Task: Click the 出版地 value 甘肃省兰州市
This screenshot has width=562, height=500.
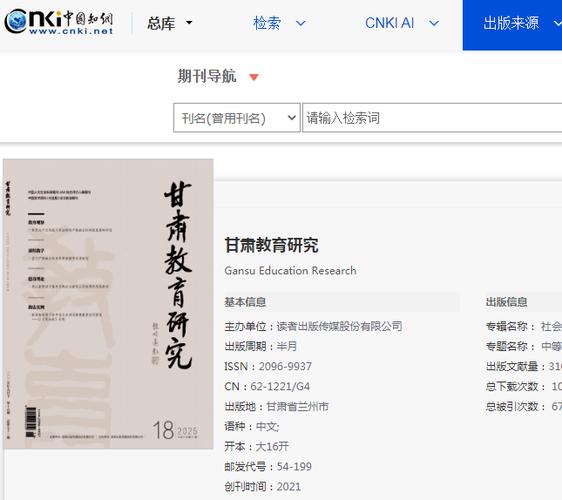Action: [297, 406]
